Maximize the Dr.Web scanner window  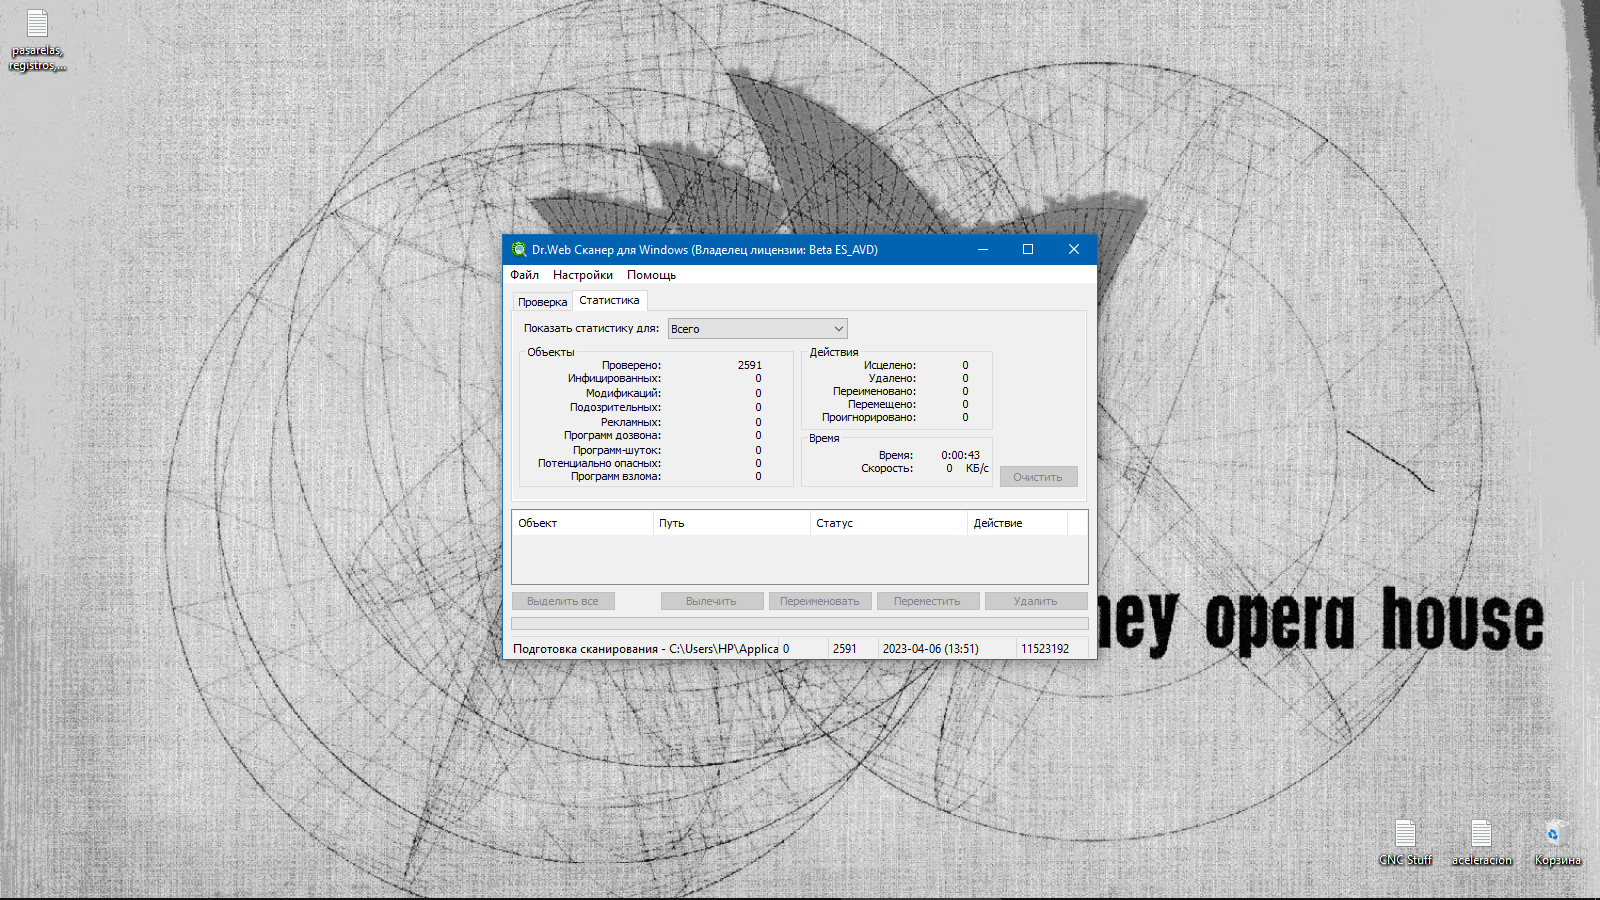tap(1028, 250)
